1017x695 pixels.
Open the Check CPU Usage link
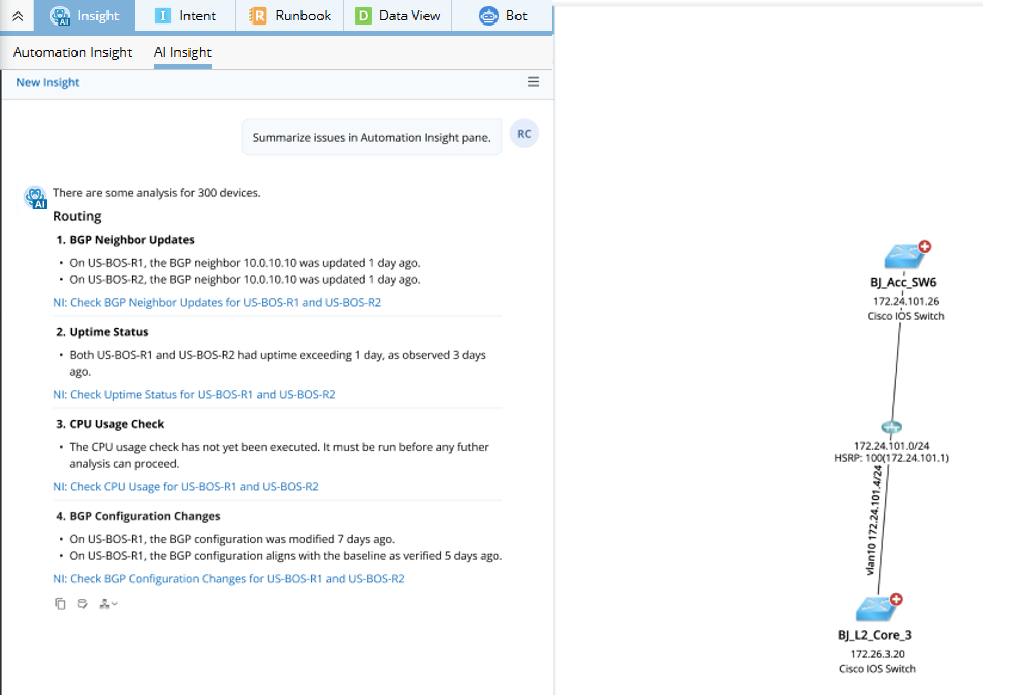(185, 486)
